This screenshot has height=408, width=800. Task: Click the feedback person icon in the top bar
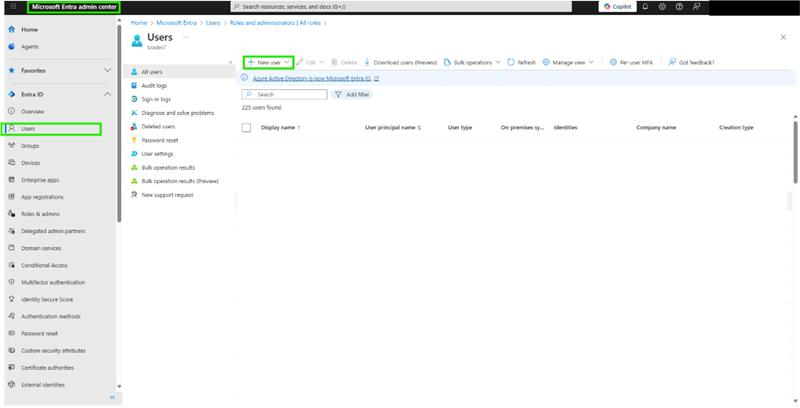(x=696, y=7)
